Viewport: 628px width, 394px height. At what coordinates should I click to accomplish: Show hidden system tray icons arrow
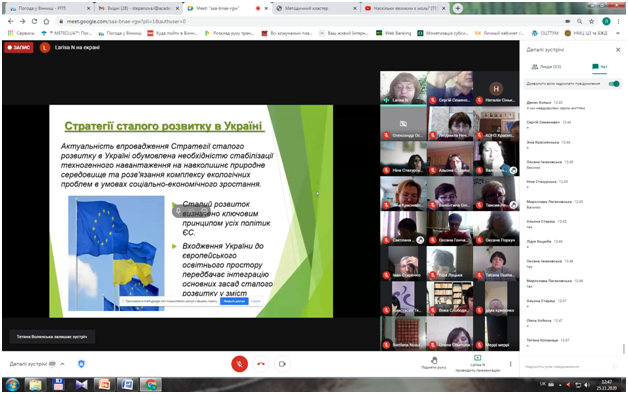tap(560, 385)
